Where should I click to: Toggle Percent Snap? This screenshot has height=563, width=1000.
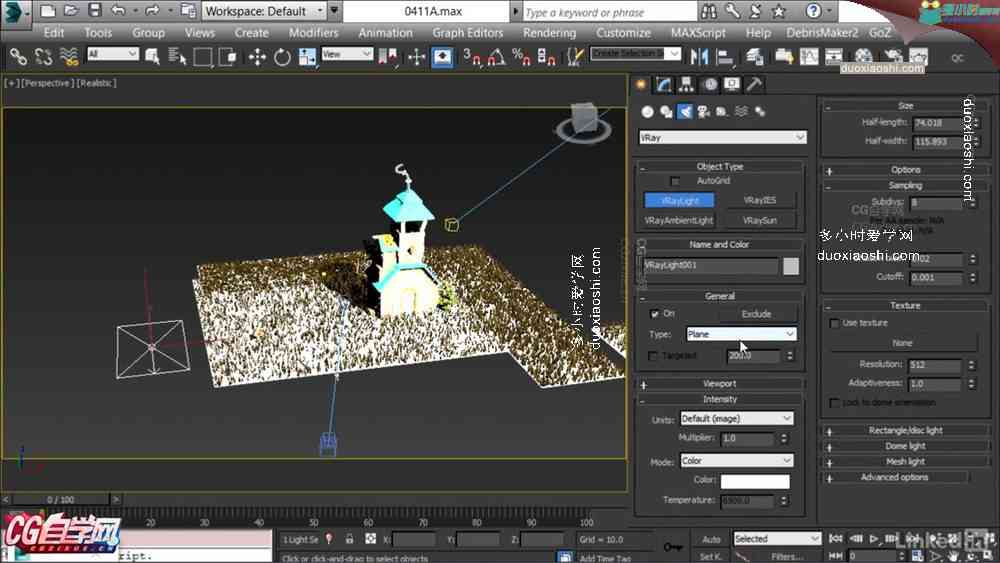tap(521, 57)
